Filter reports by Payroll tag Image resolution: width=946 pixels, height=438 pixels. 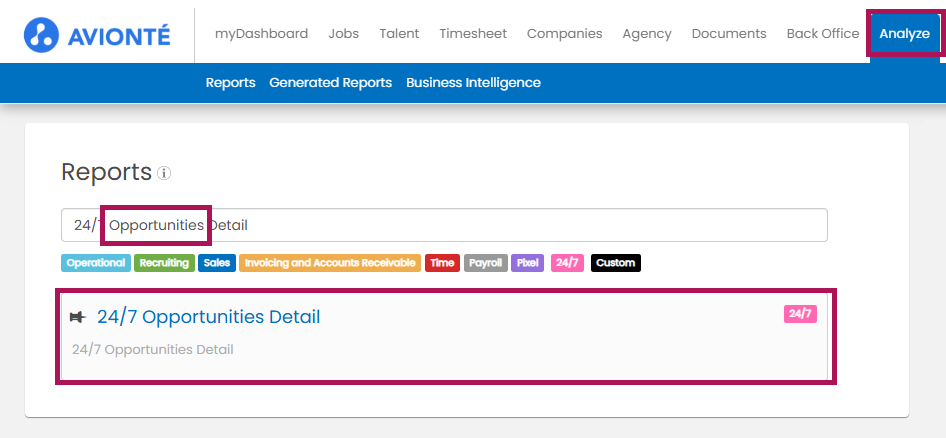pyautogui.click(x=486, y=263)
